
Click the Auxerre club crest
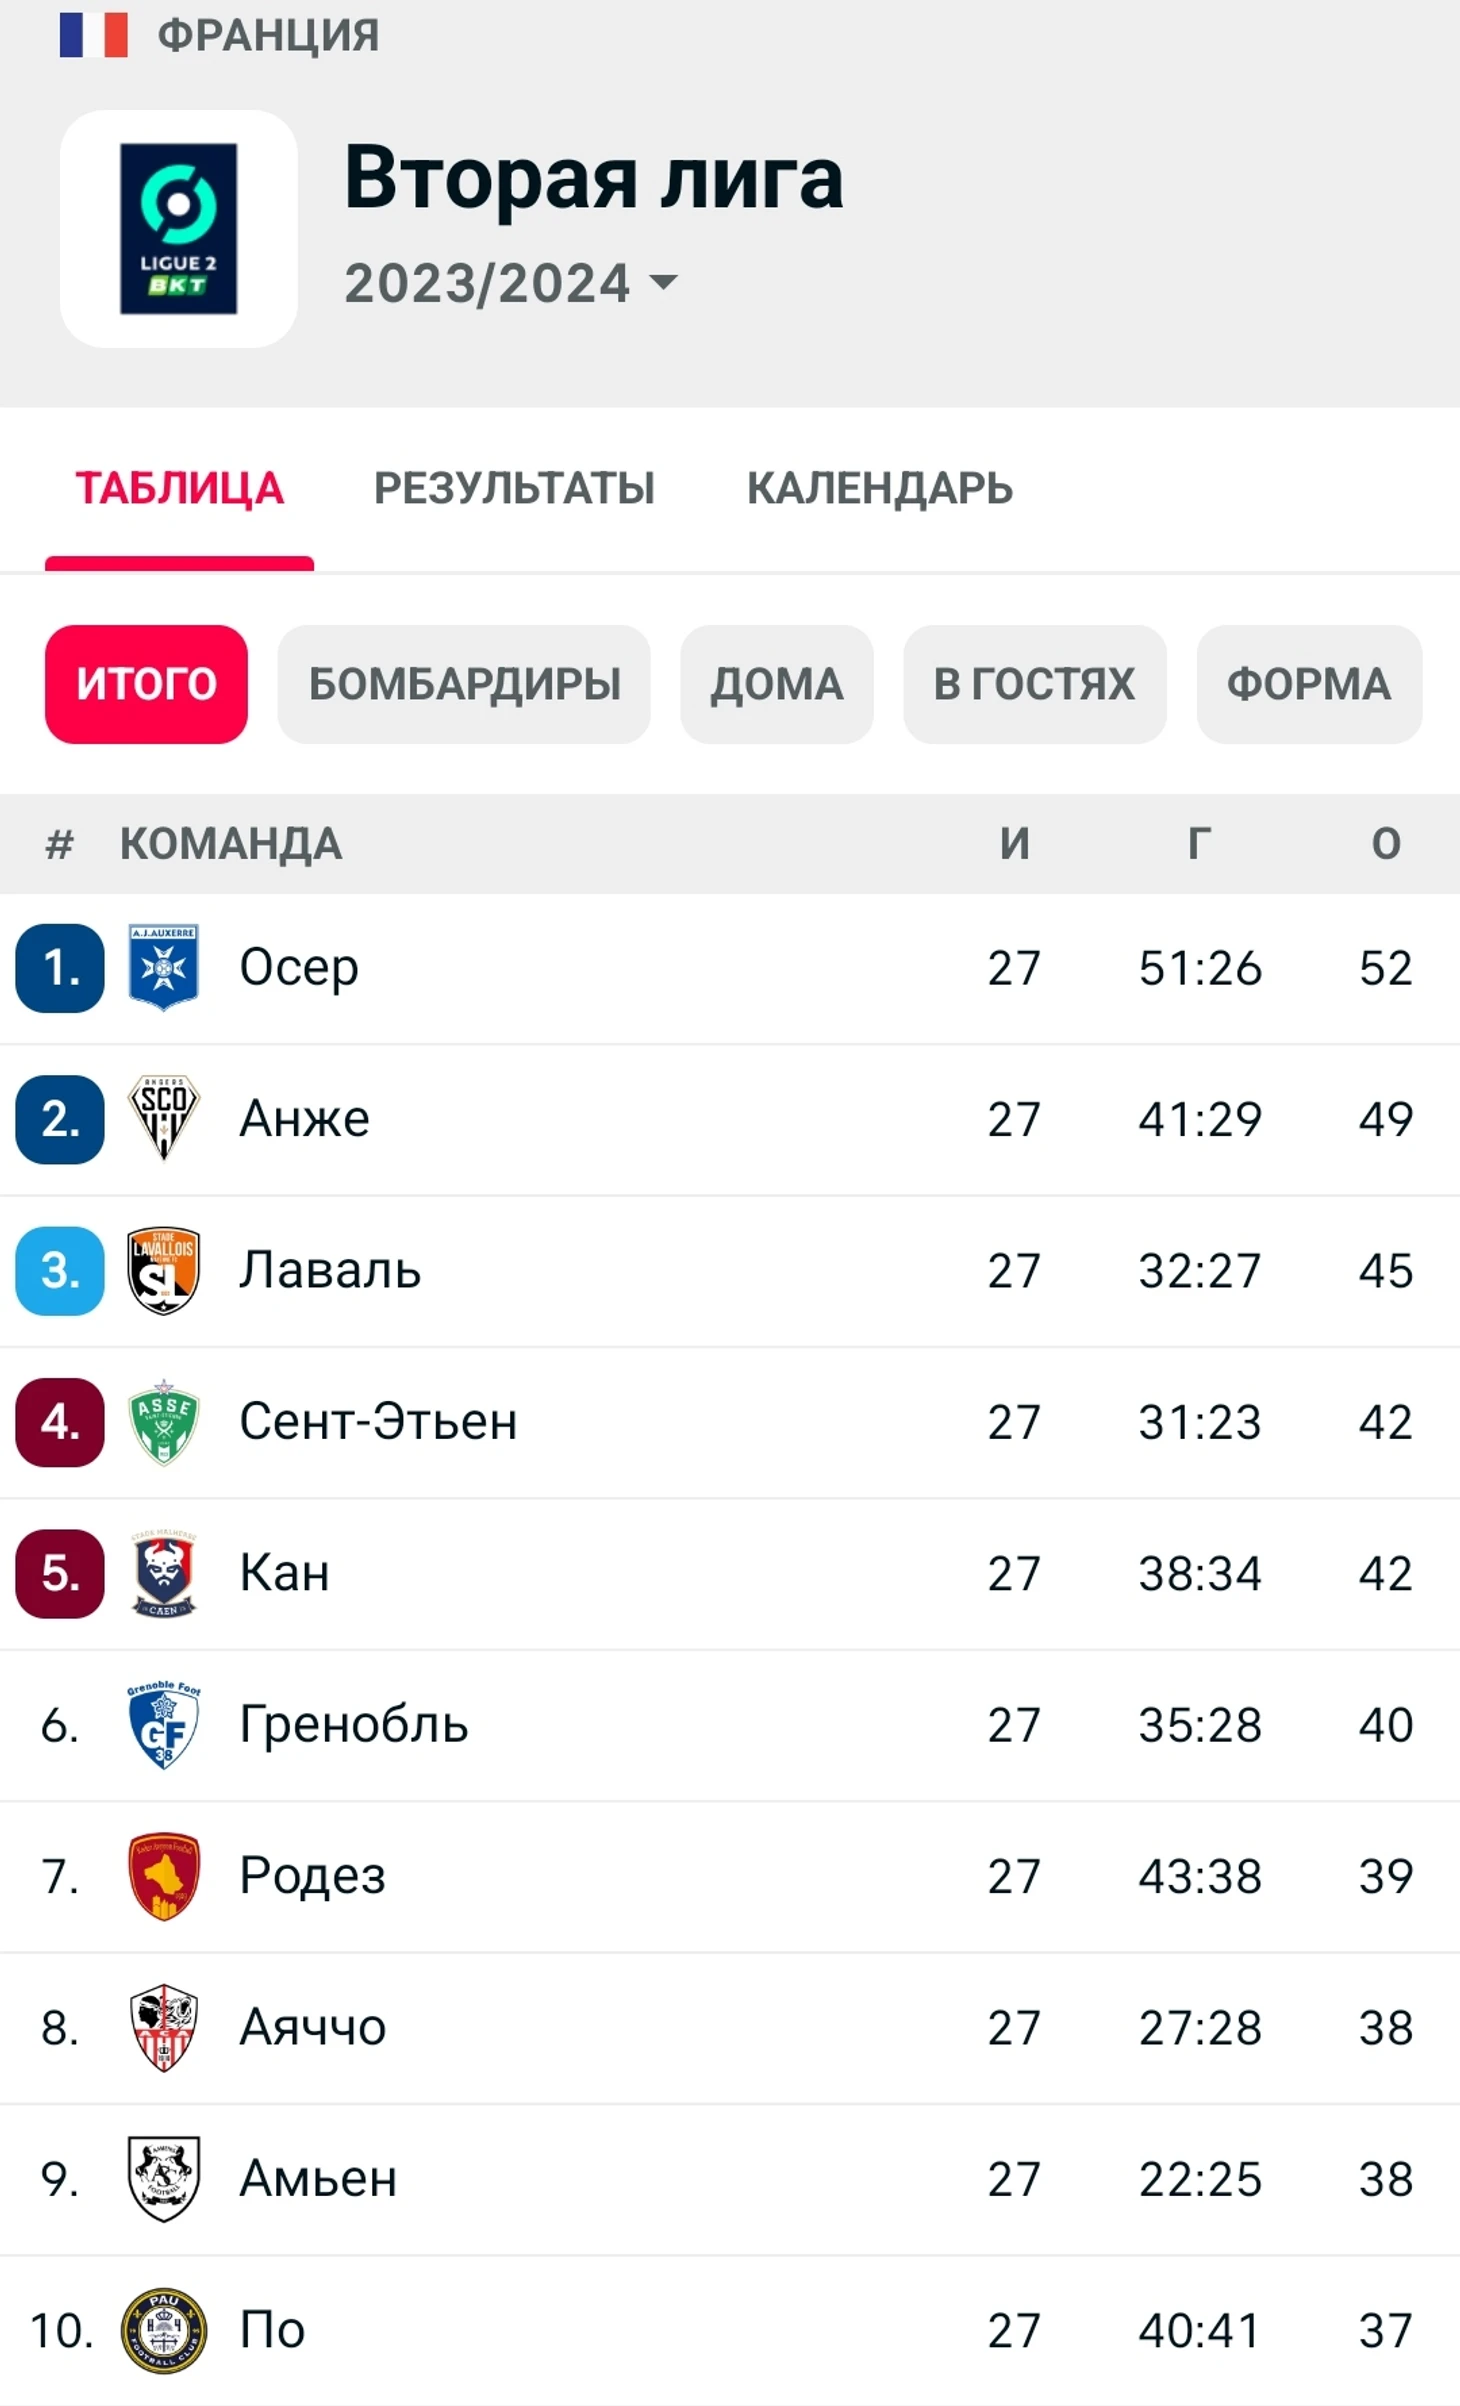(x=163, y=967)
